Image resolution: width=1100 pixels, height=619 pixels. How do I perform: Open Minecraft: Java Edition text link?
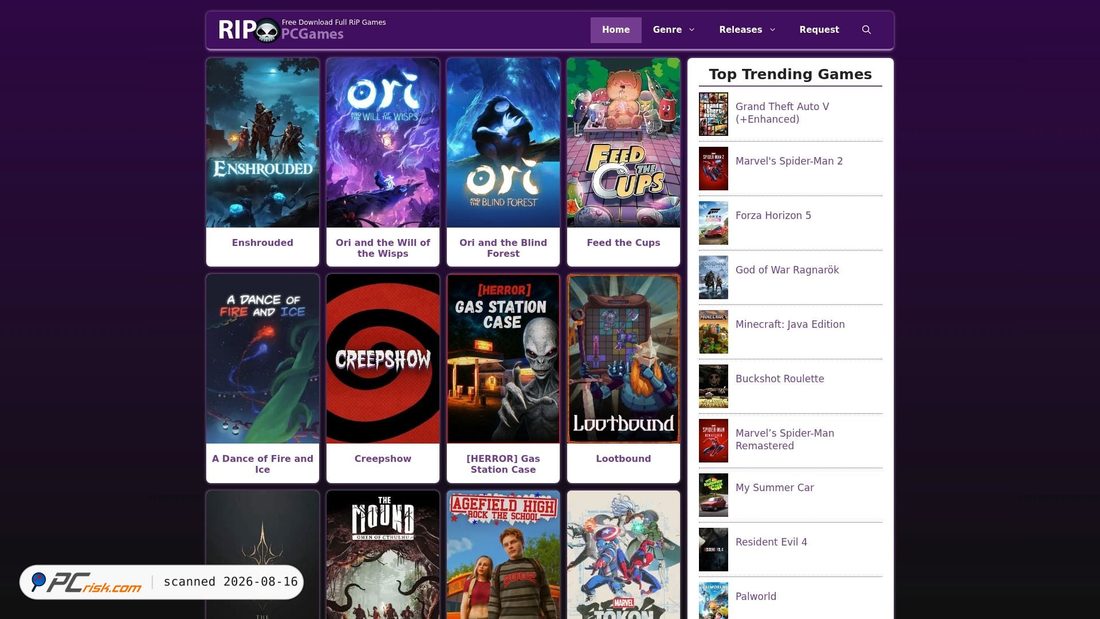(790, 324)
